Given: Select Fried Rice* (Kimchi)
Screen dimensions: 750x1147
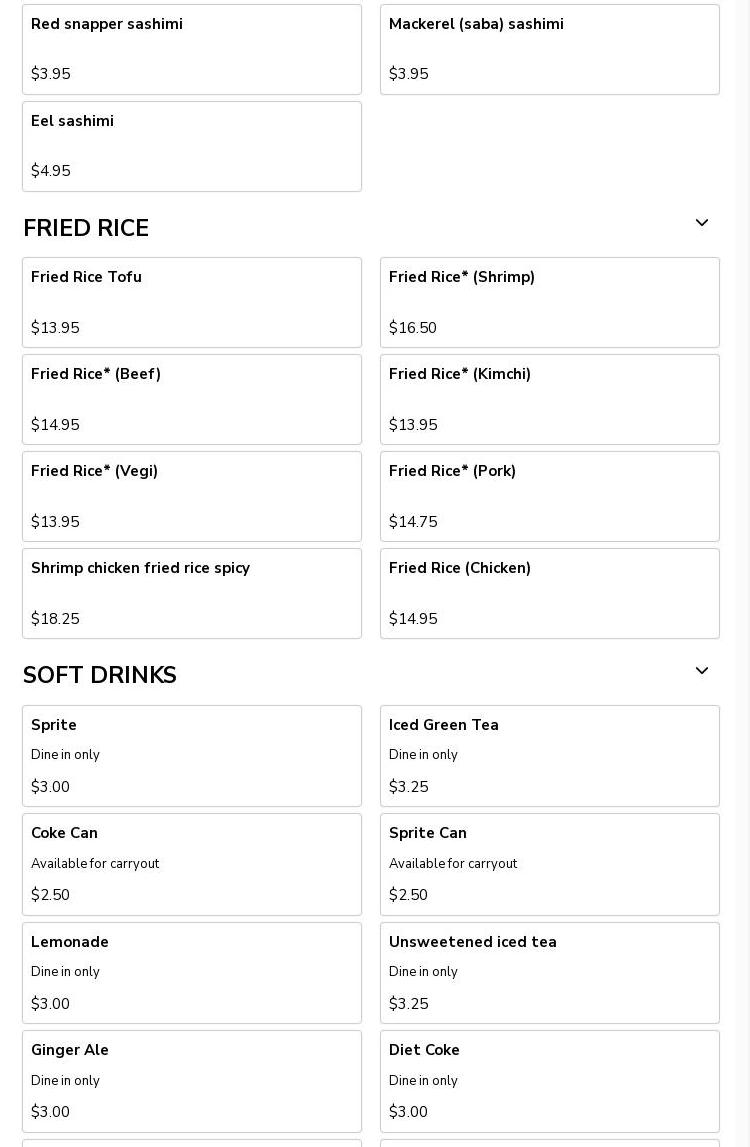Looking at the screenshot, I should (550, 399).
